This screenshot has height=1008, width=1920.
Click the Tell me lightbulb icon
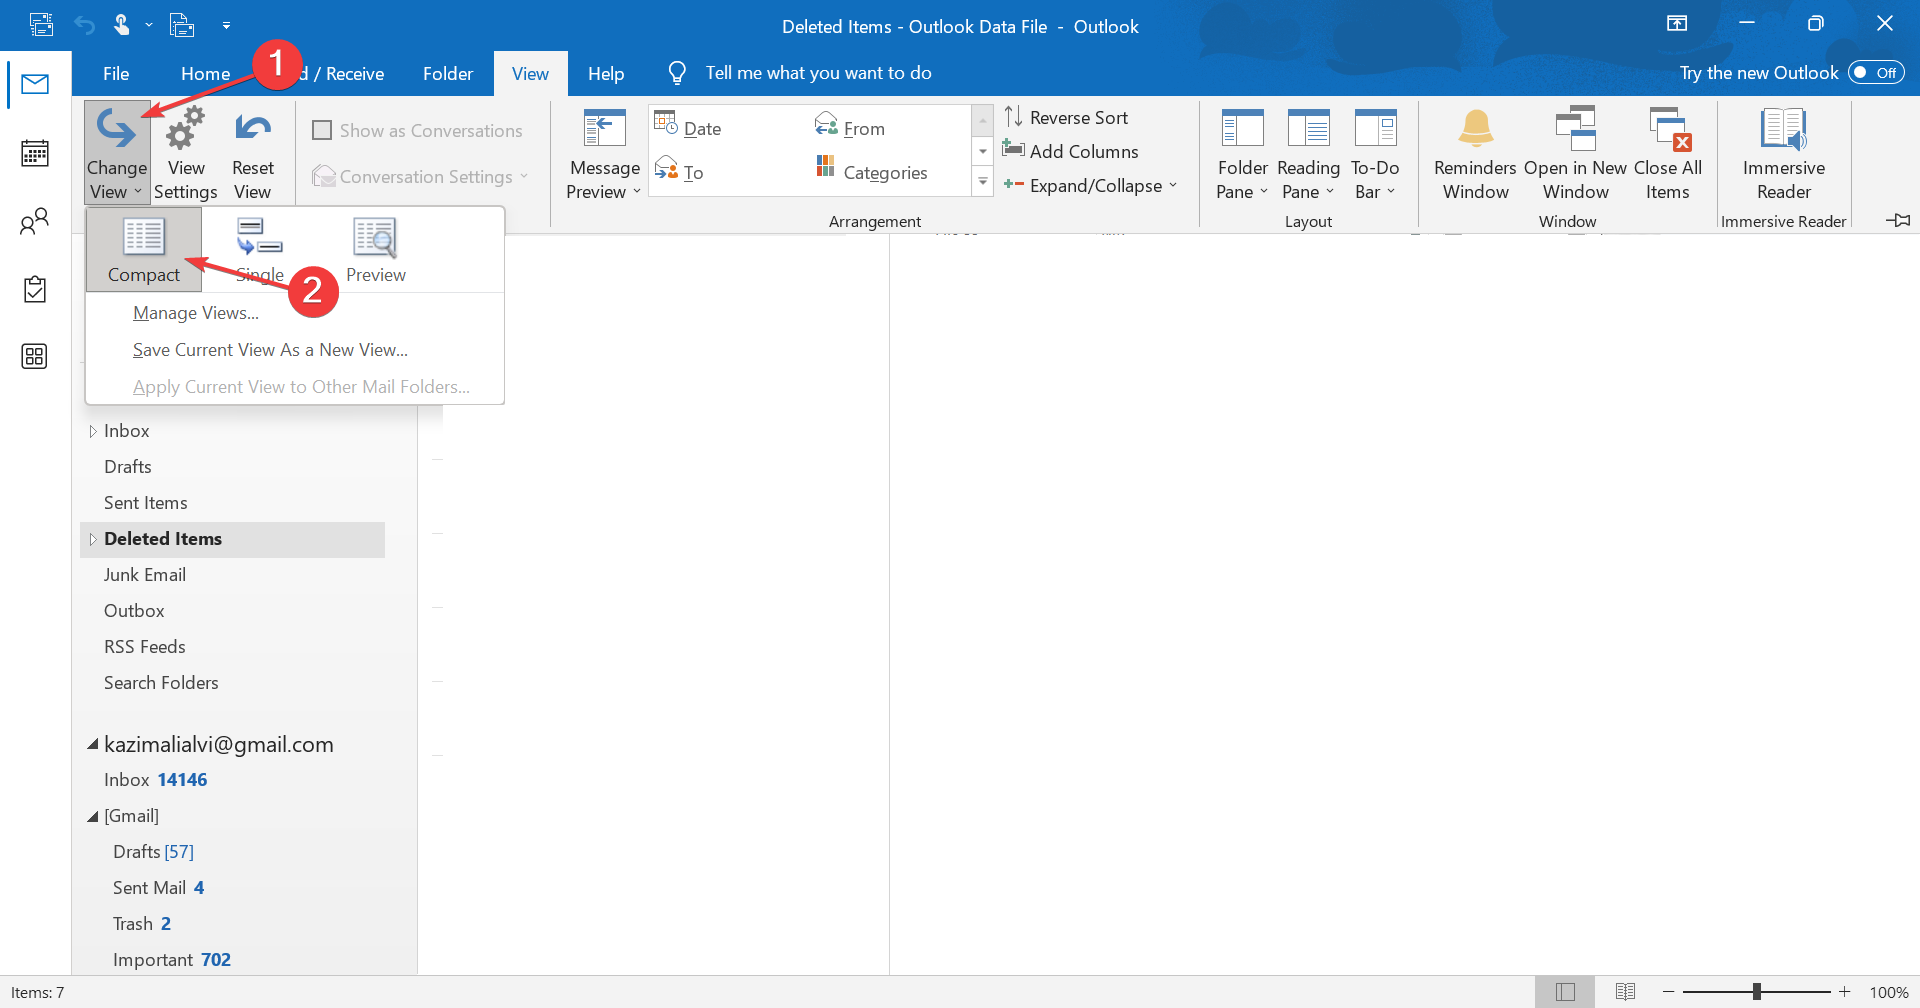pos(677,73)
